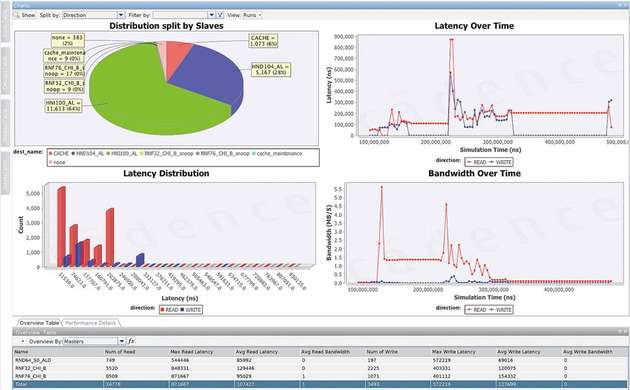
Task: Click small arrow left of Overview By
Action: (x=22, y=341)
